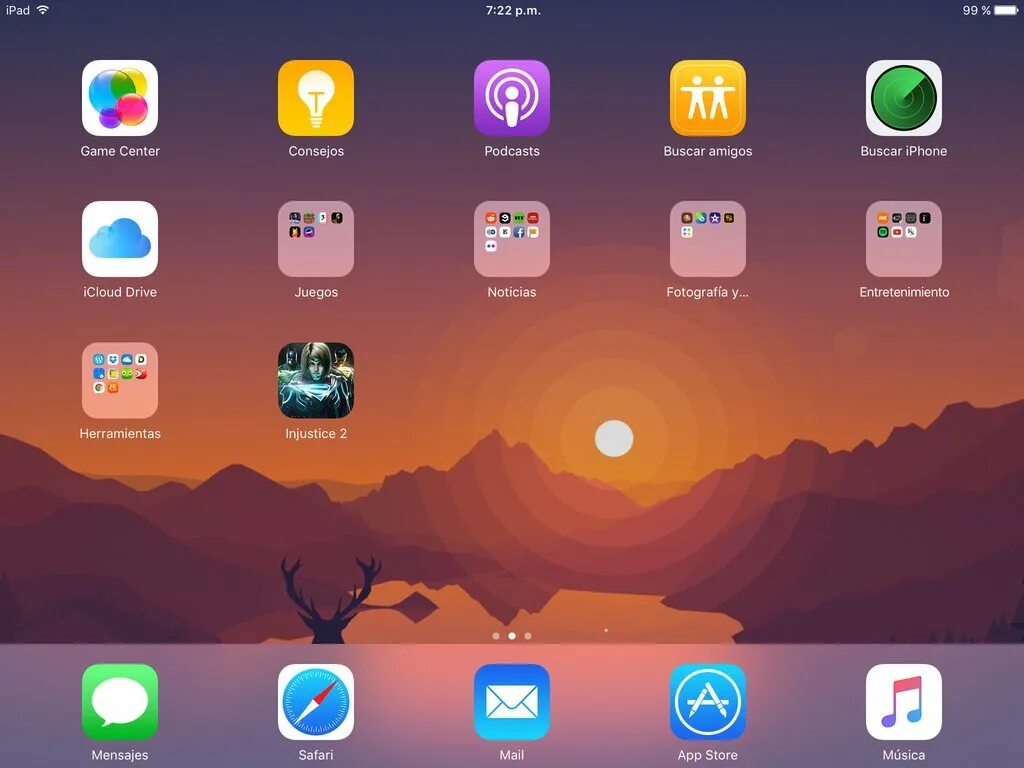Open the Noticias folder
The image size is (1024, 768).
[511, 239]
